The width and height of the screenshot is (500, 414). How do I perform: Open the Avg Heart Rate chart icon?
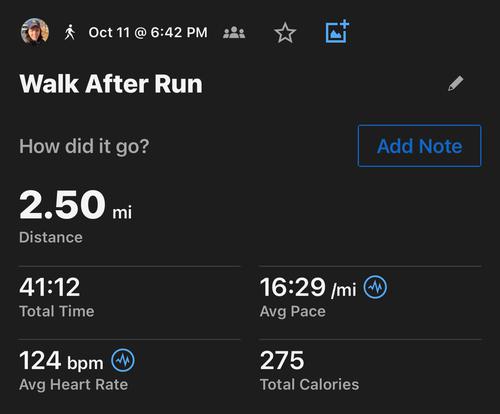coord(123,360)
